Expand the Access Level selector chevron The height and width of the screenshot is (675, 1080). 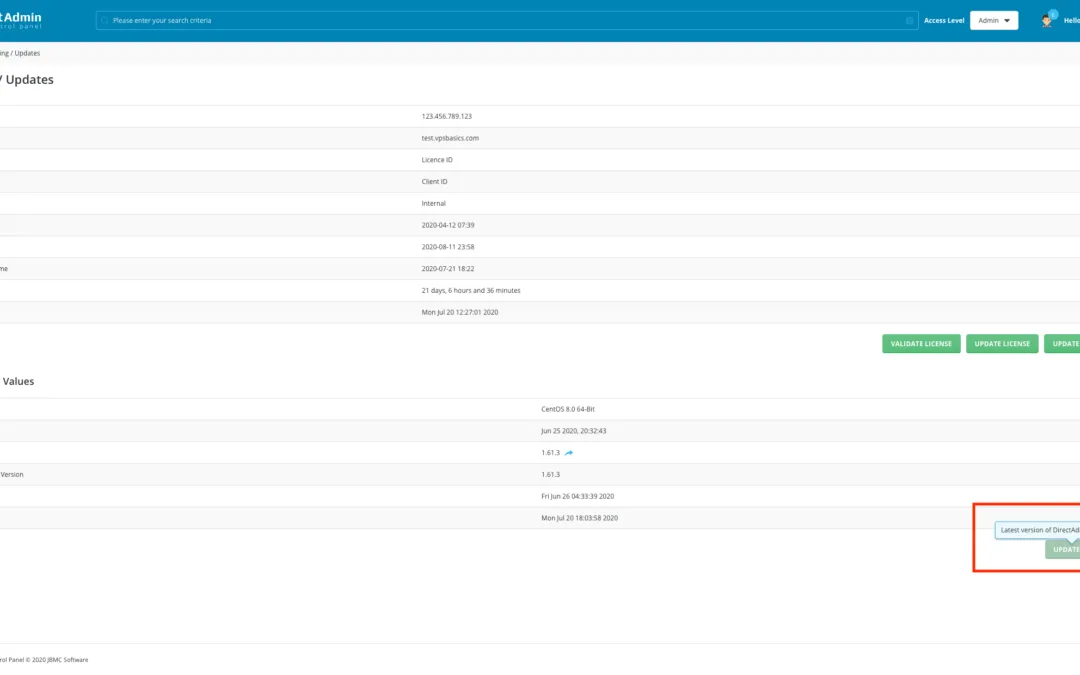[x=1009, y=19]
